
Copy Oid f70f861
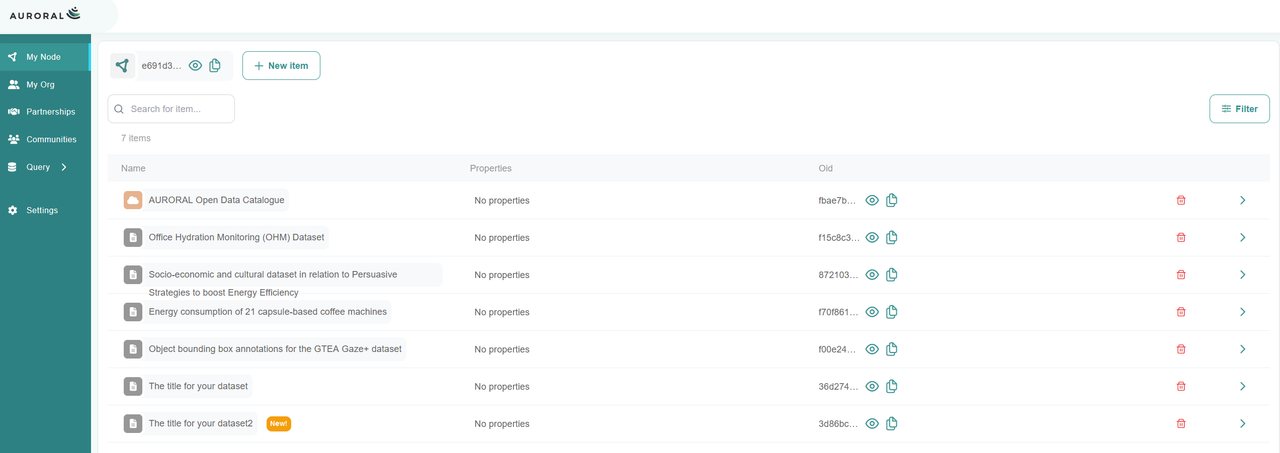891,312
